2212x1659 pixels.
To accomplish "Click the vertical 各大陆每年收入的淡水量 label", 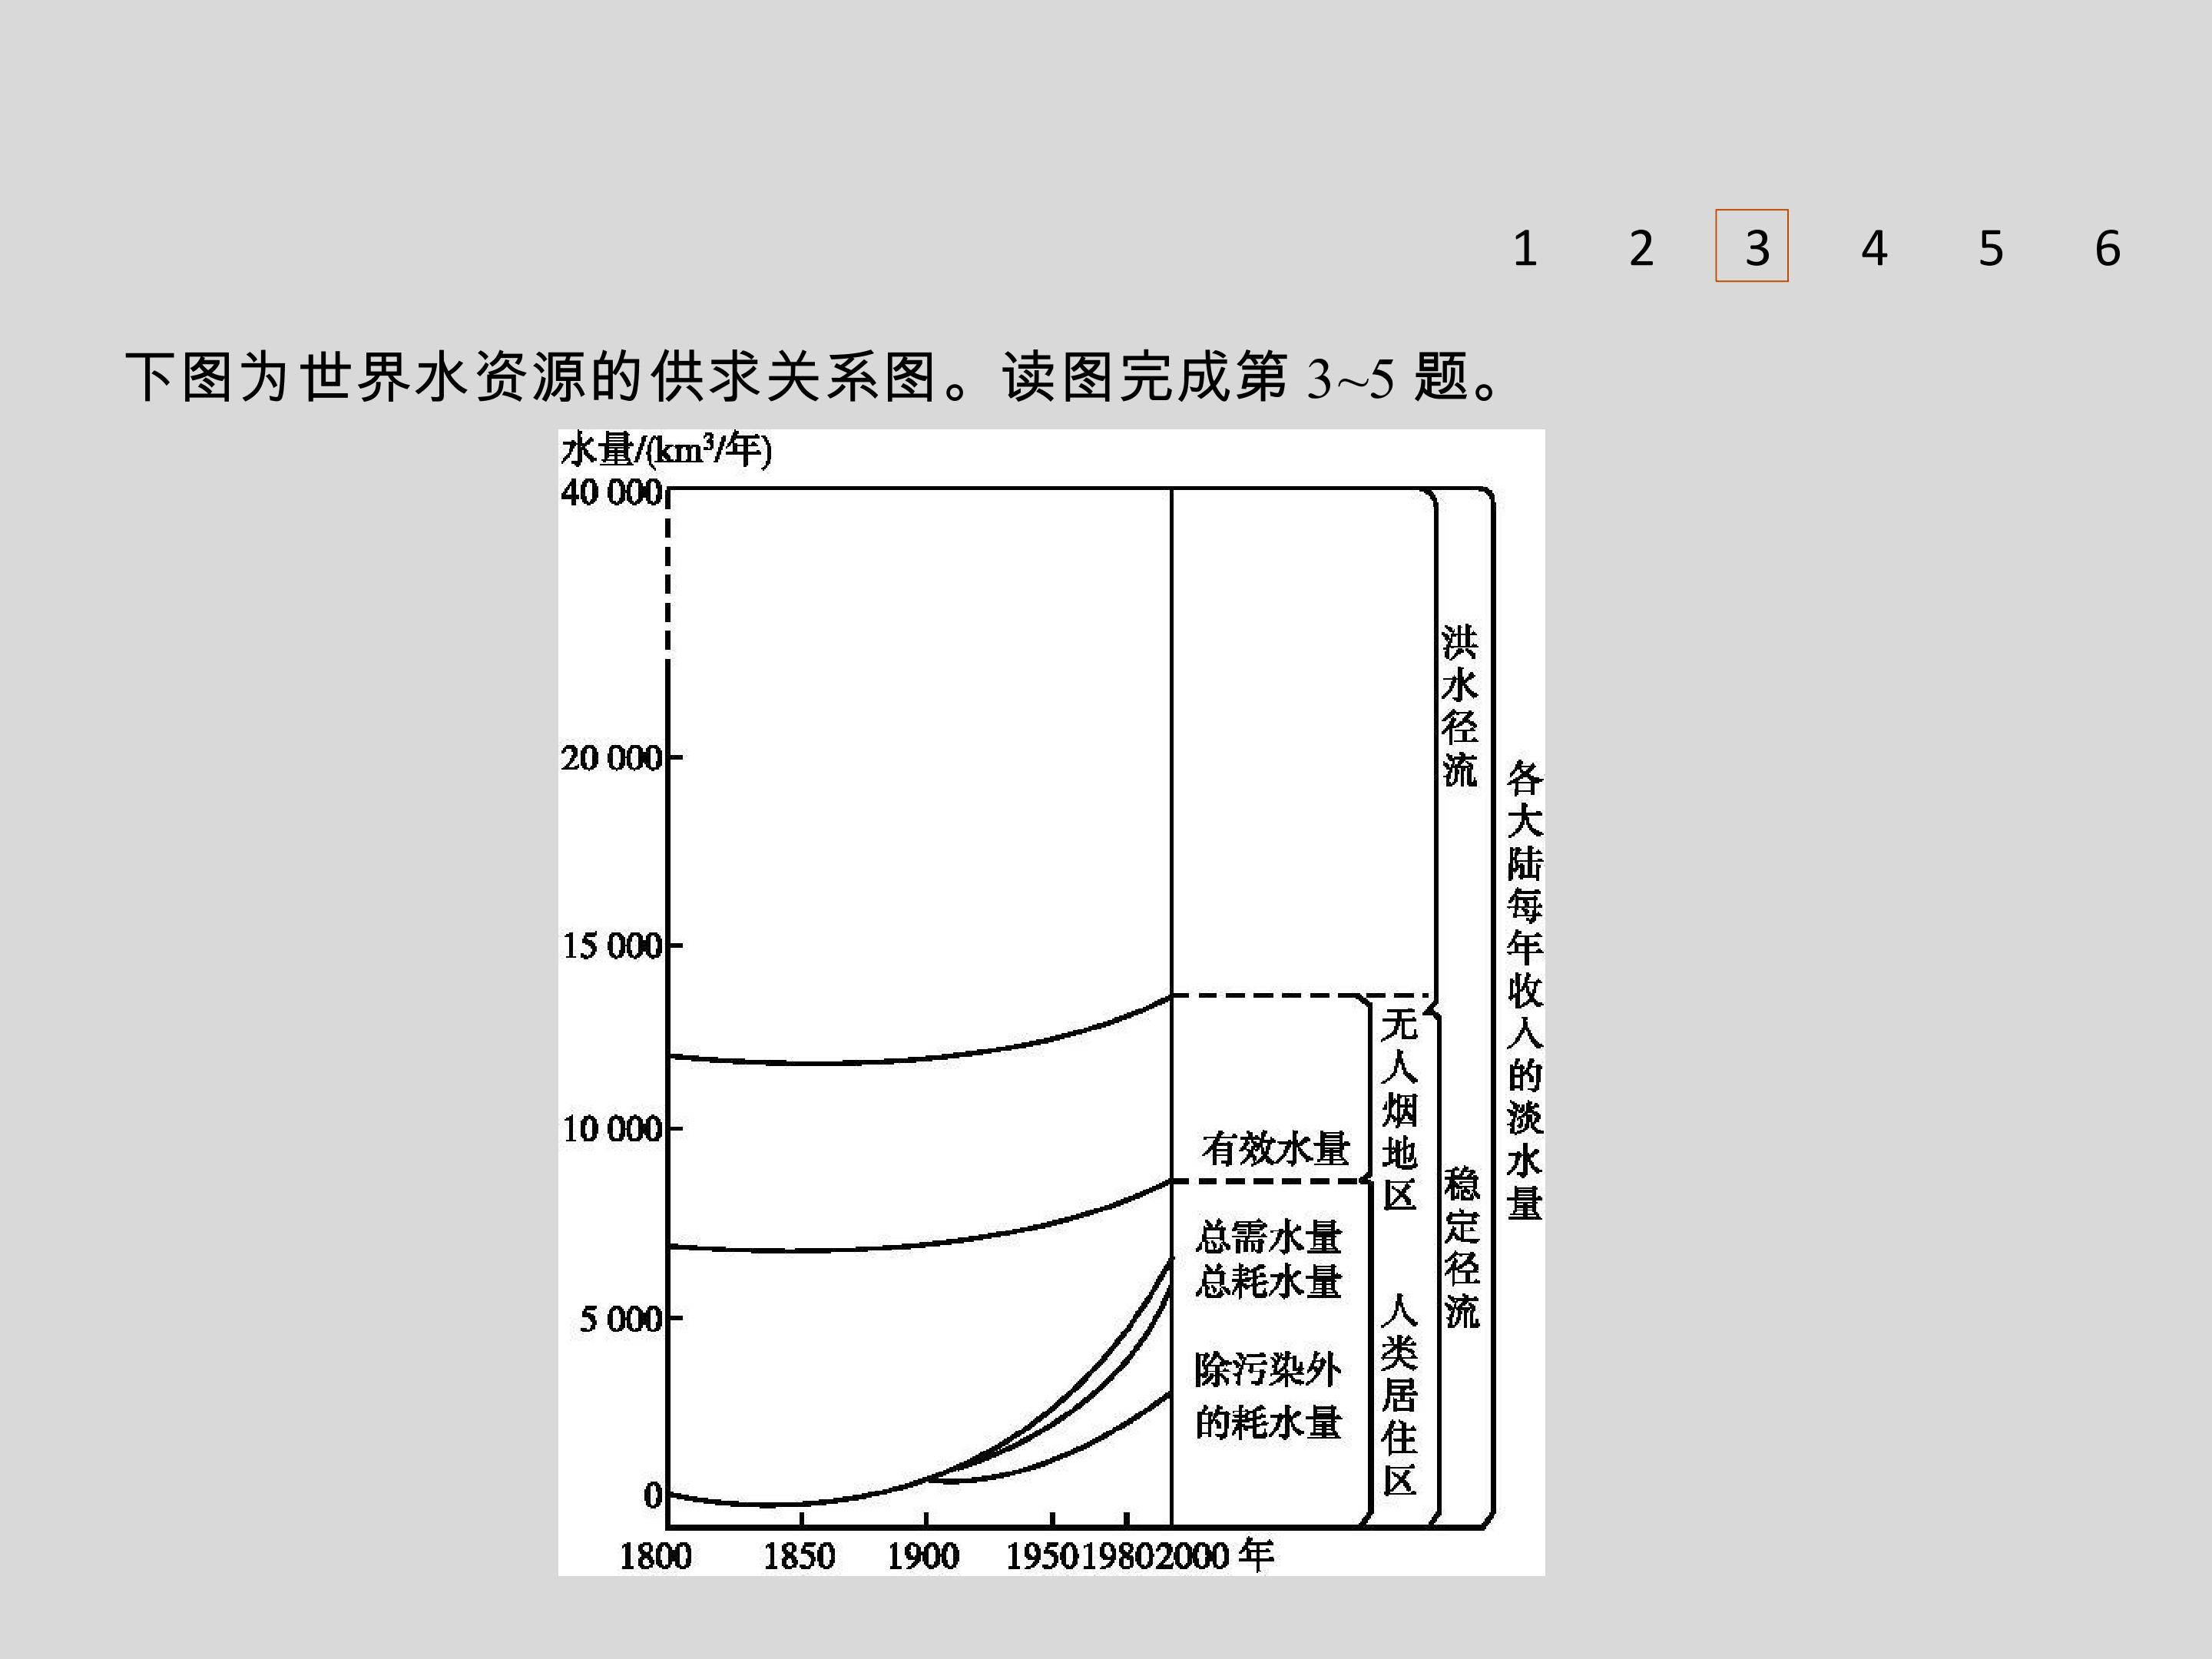I will coord(1525,989).
